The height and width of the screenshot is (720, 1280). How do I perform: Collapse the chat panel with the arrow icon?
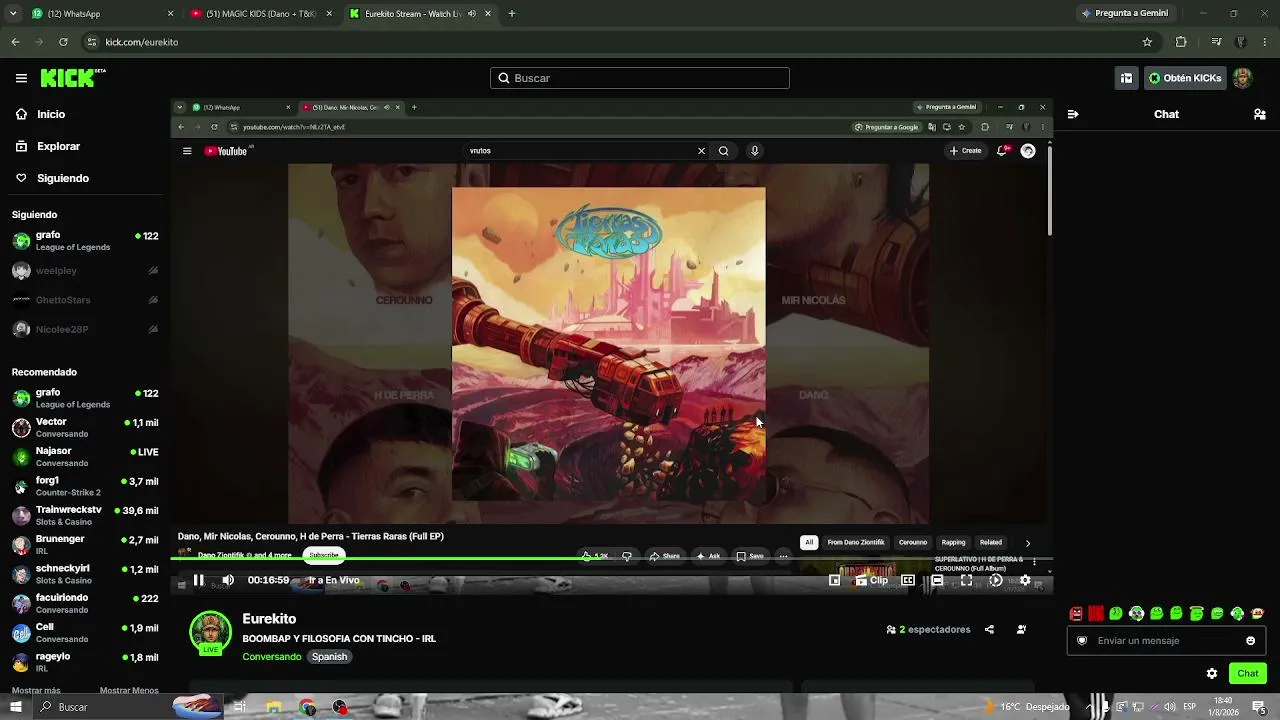(x=1073, y=114)
